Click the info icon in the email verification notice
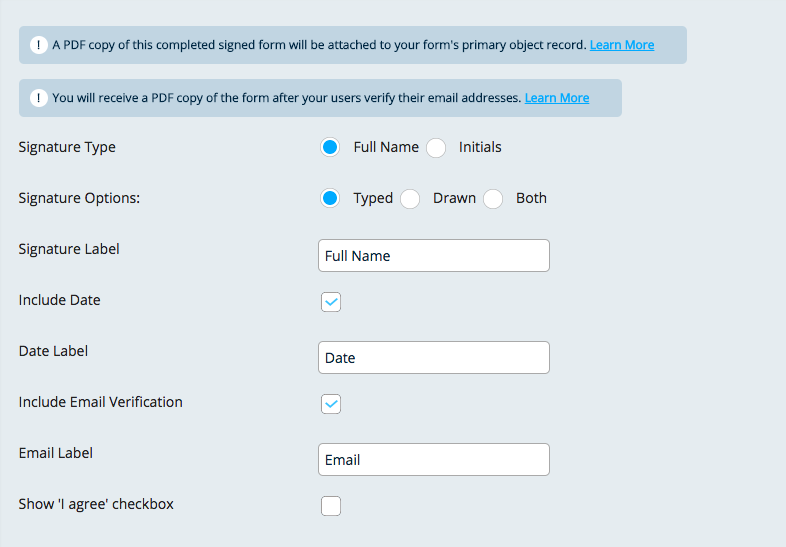 click(x=39, y=98)
